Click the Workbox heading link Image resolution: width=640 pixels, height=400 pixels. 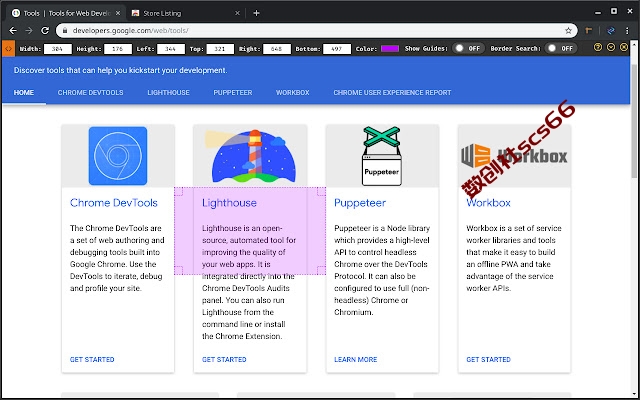tap(488, 203)
